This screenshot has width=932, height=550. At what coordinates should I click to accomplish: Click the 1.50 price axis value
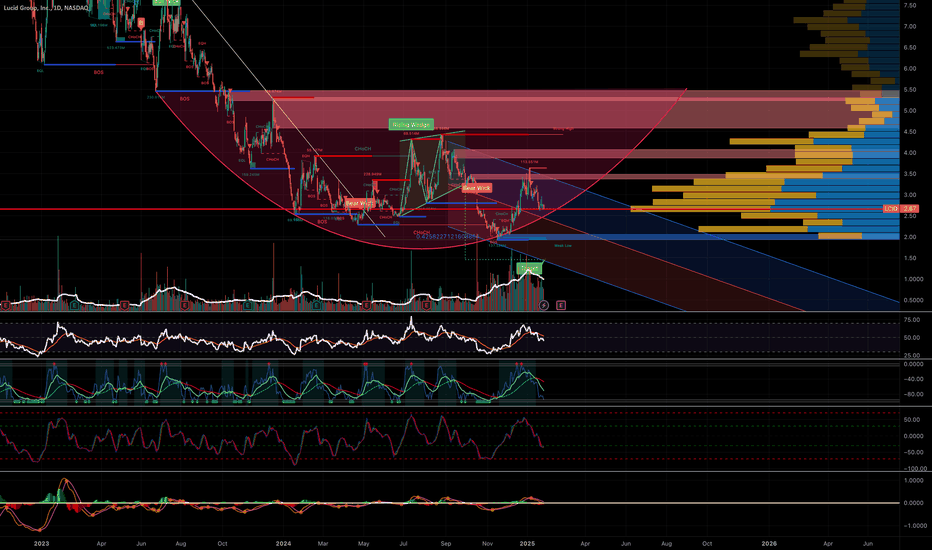tap(910, 258)
